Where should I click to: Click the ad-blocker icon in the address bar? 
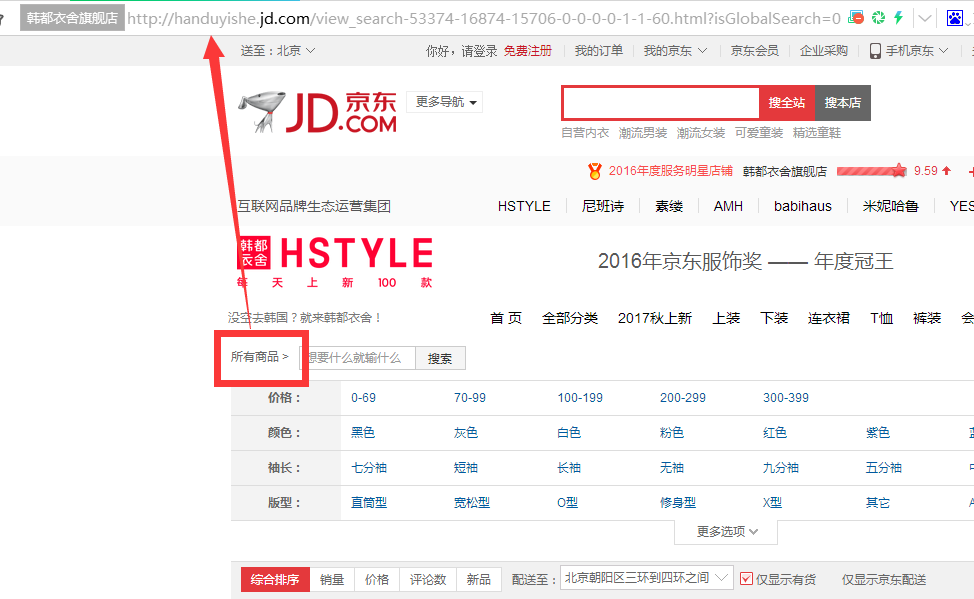(856, 17)
